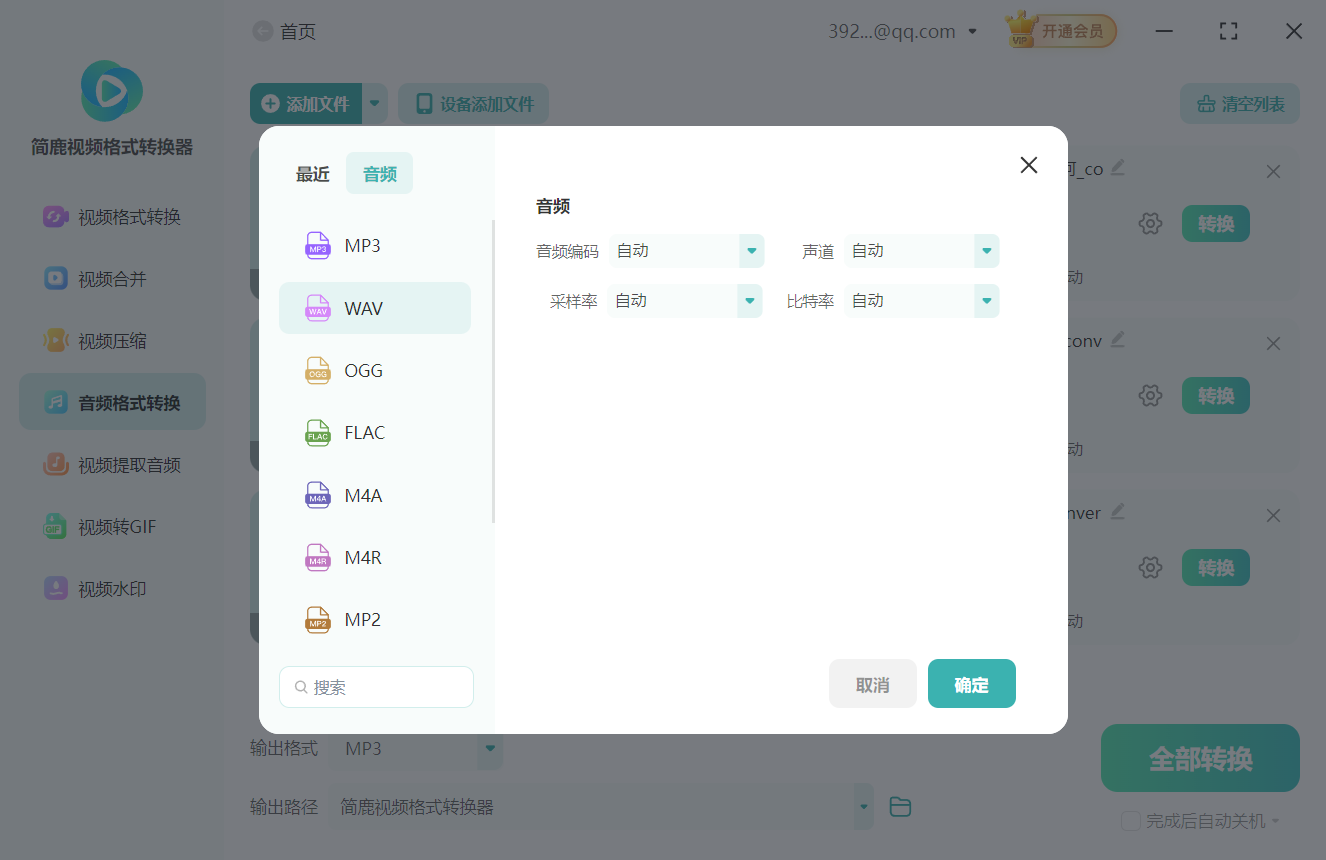Switch to 视频压缩 in the sidebar
This screenshot has height=860, width=1326.
(x=111, y=339)
